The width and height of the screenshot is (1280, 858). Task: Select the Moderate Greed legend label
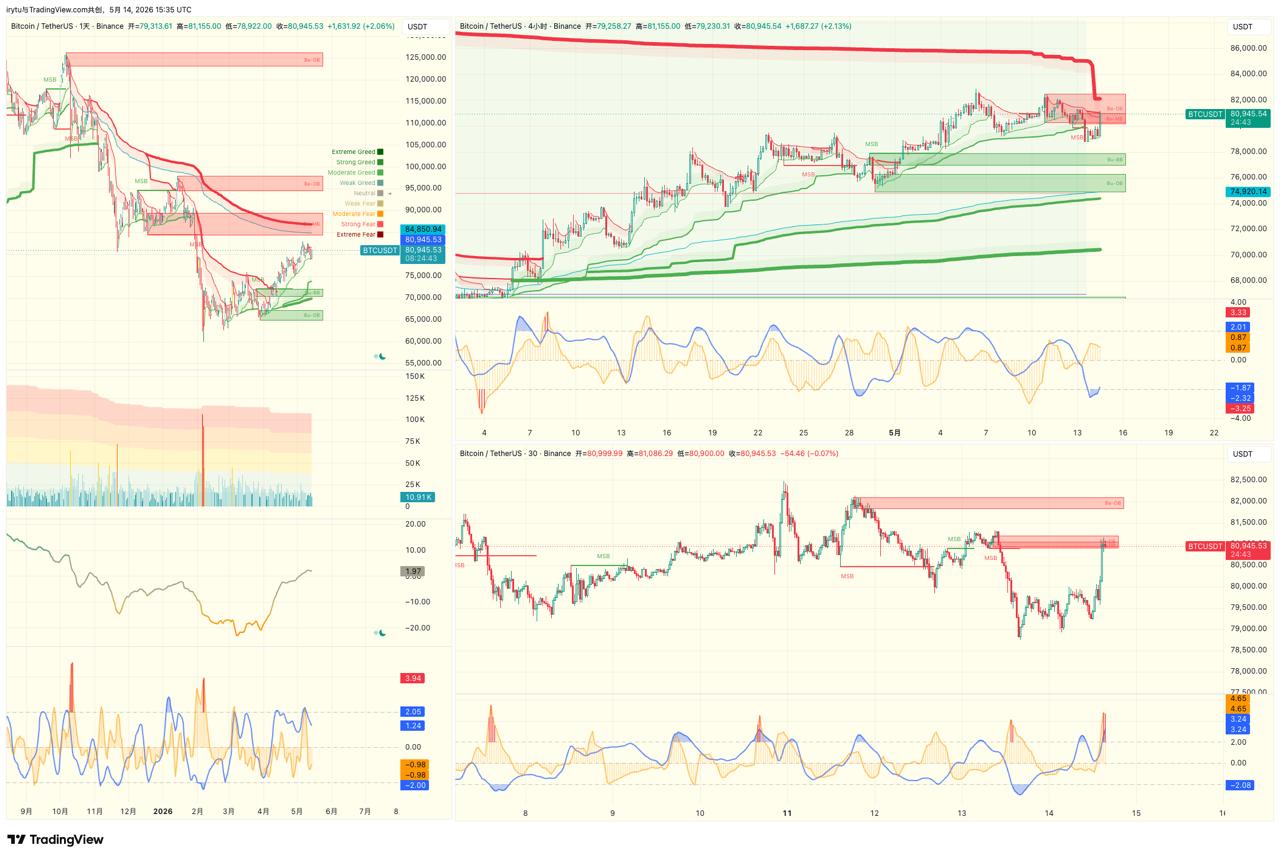coord(353,173)
